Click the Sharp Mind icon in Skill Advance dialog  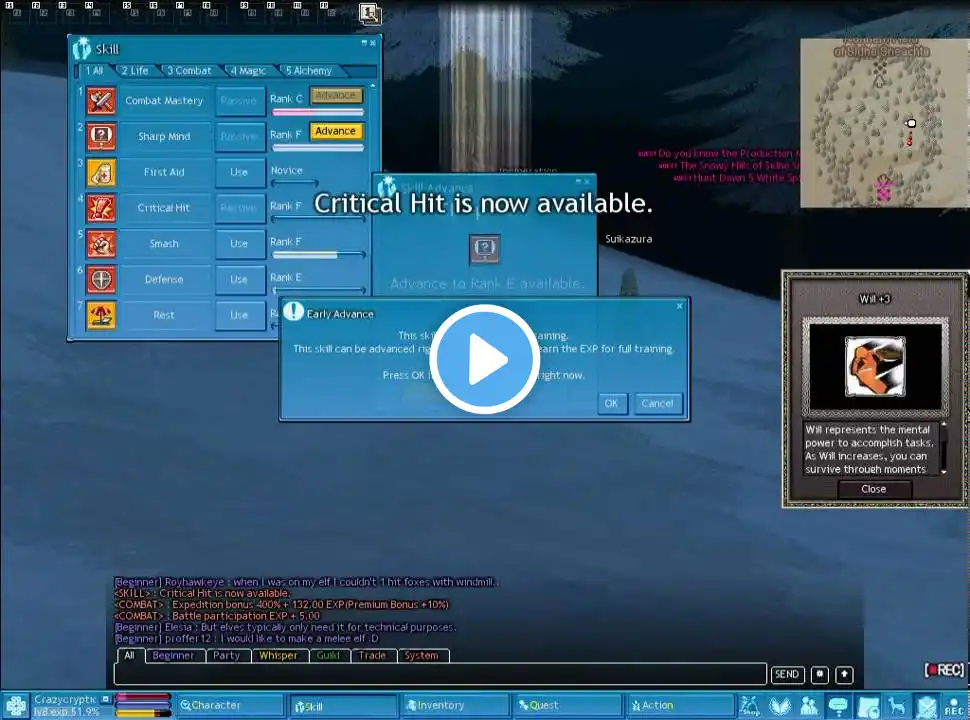[x=484, y=249]
